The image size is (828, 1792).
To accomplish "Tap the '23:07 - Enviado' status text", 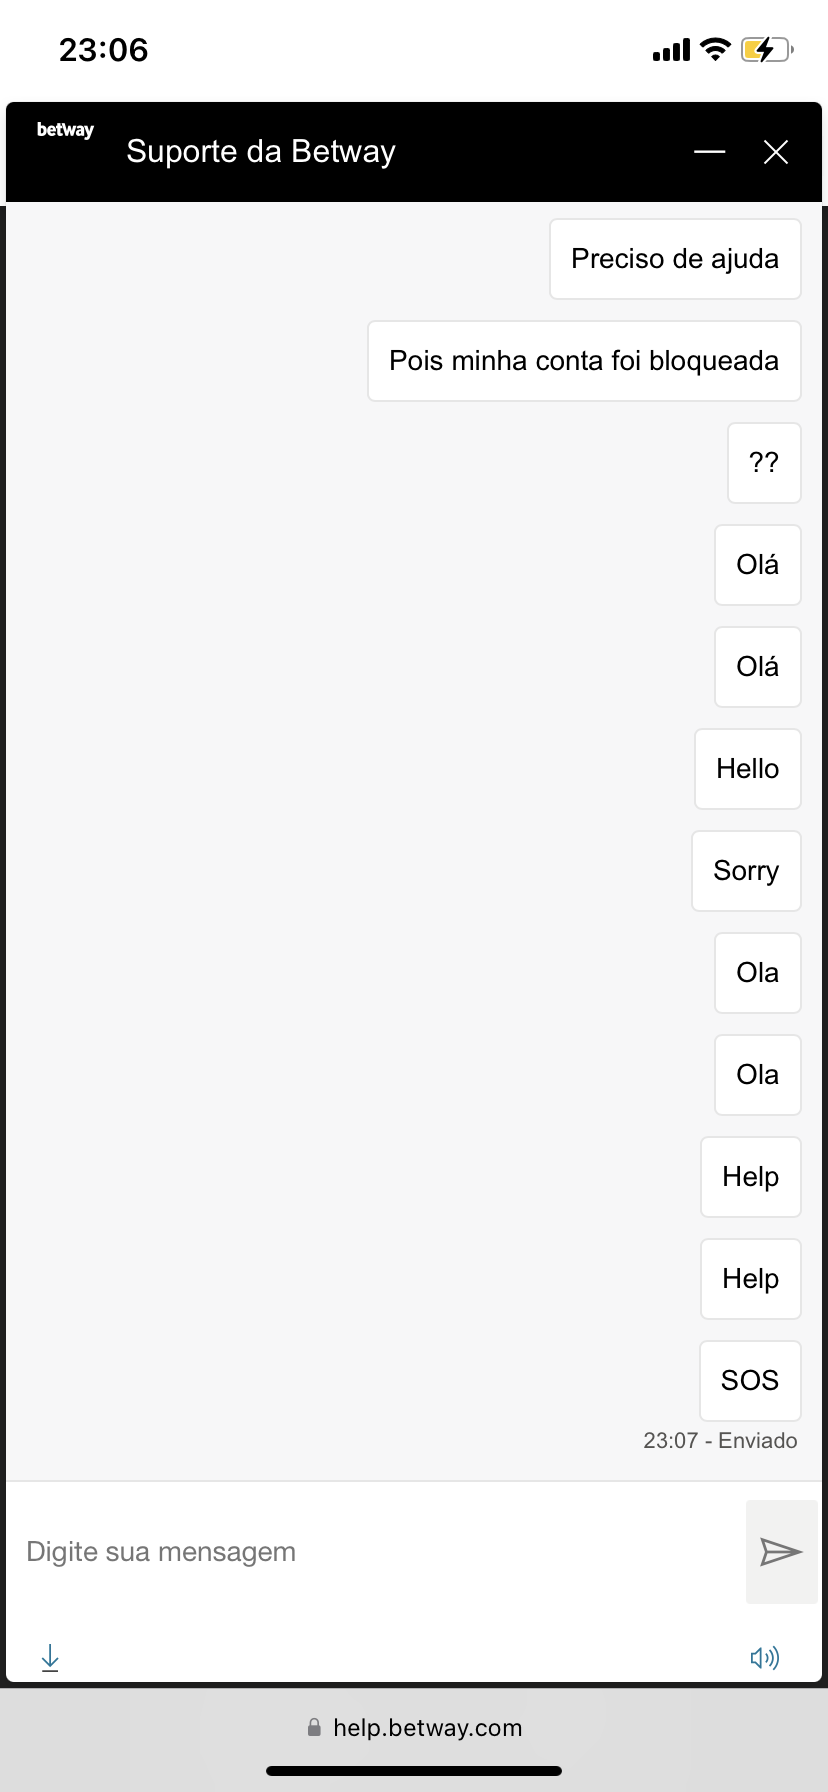I will tap(720, 1441).
